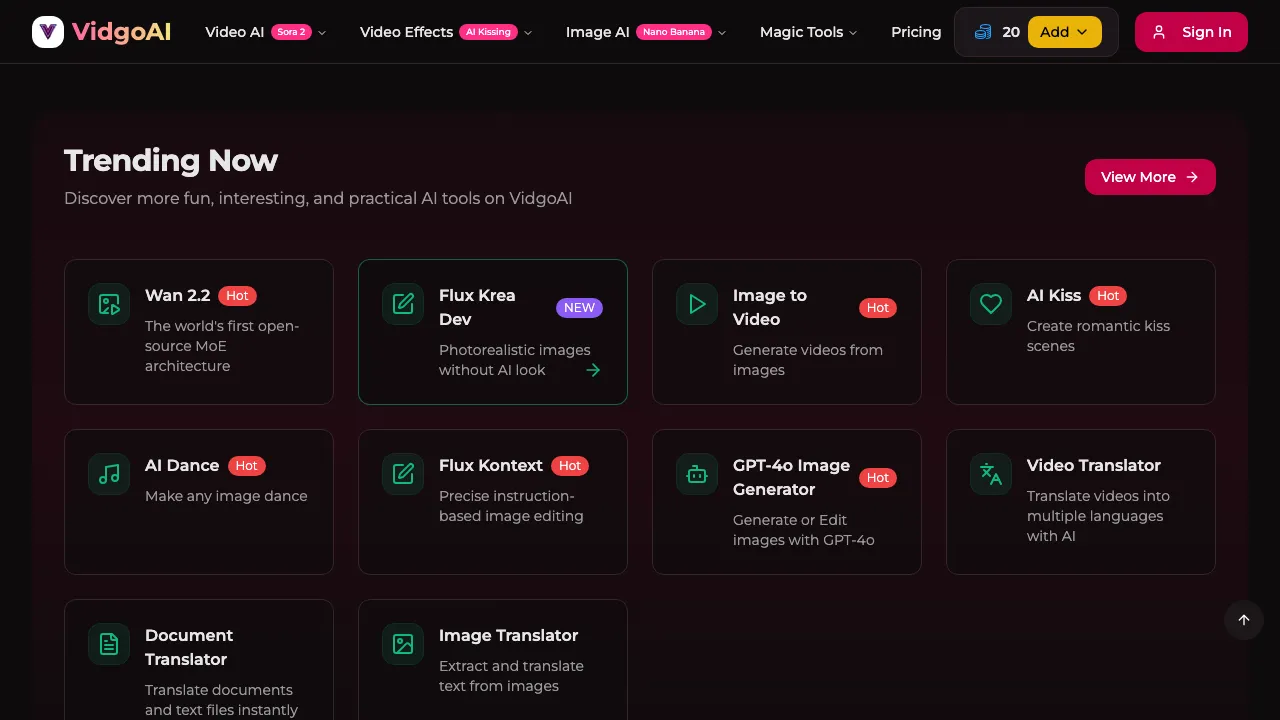Open Image to Video via its play icon
Screen dimensions: 1280x720
click(696, 304)
